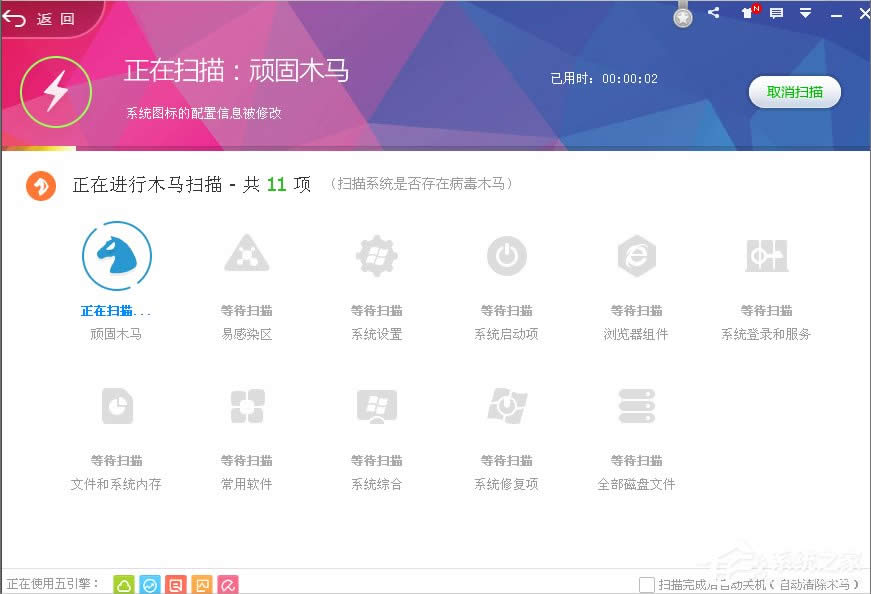Click the 系统修复项 scan icon
The width and height of the screenshot is (871, 594).
tap(506, 405)
